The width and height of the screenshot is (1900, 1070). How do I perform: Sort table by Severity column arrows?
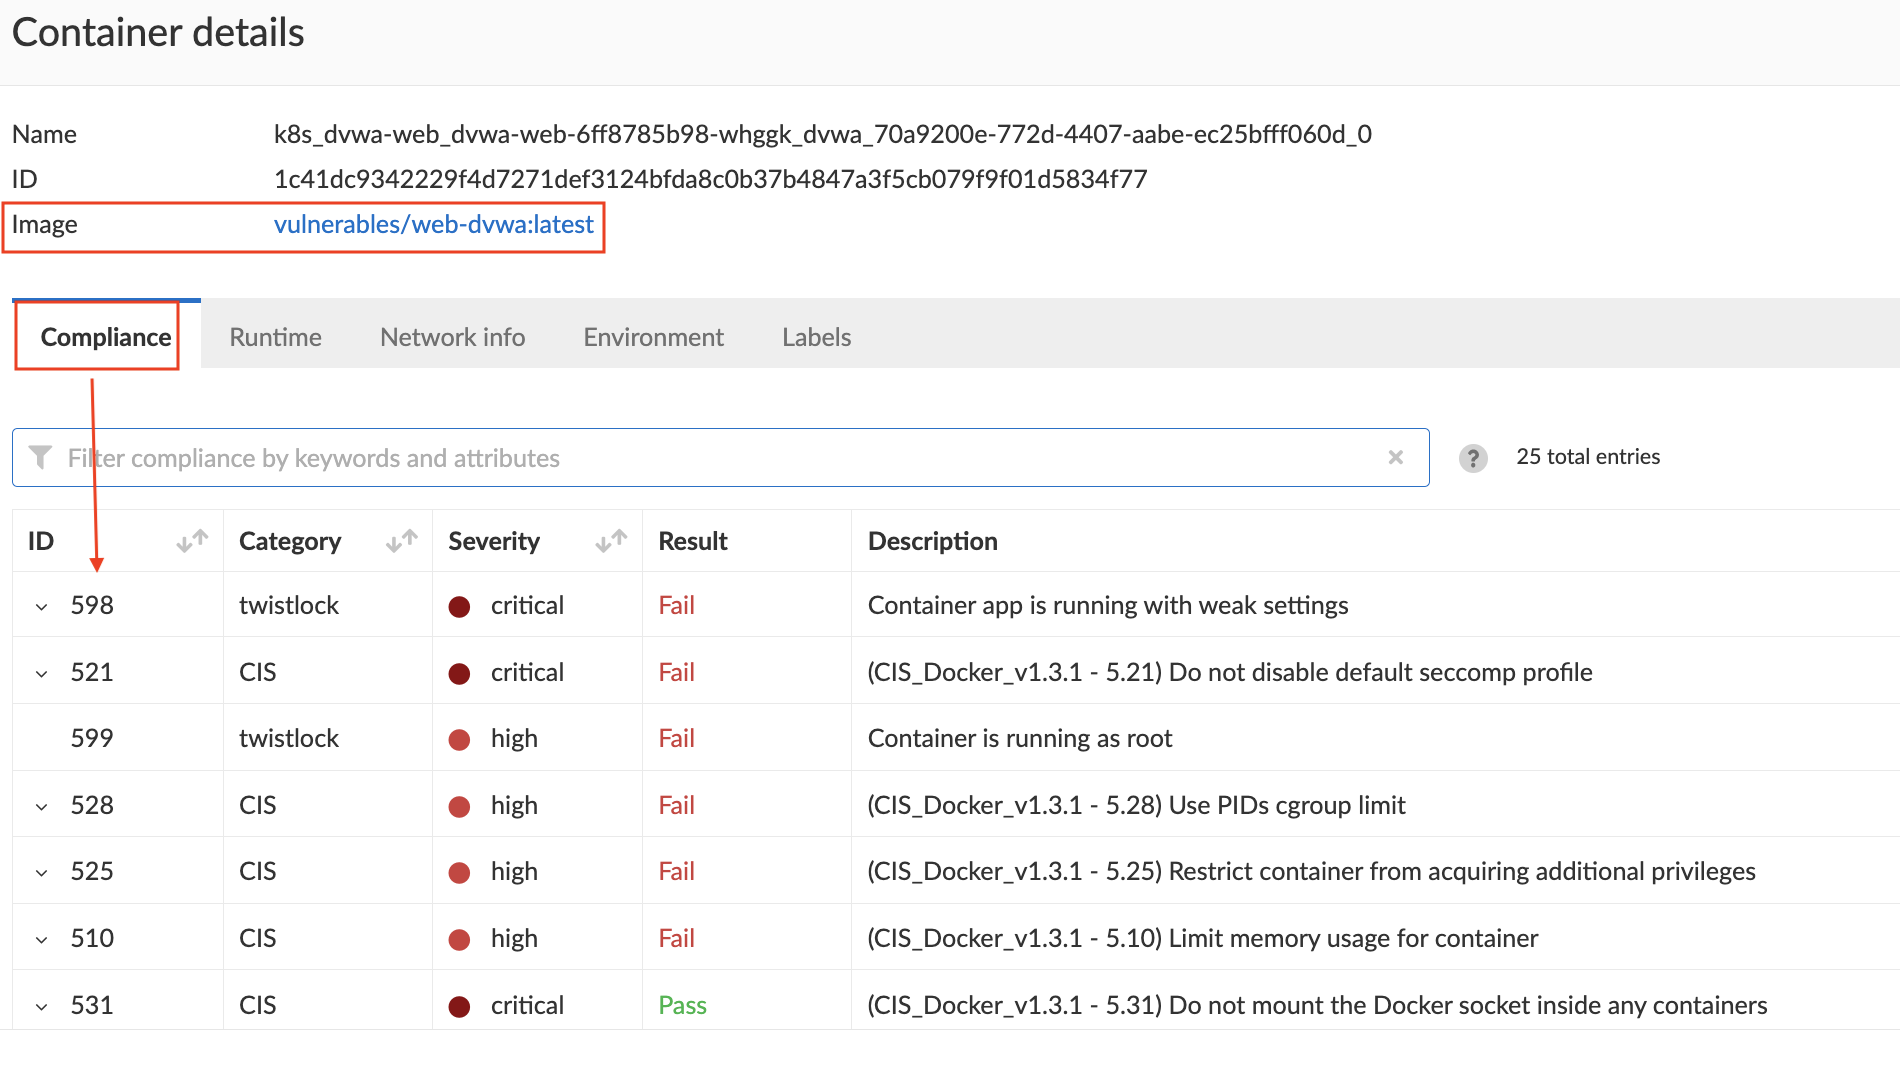(x=611, y=541)
